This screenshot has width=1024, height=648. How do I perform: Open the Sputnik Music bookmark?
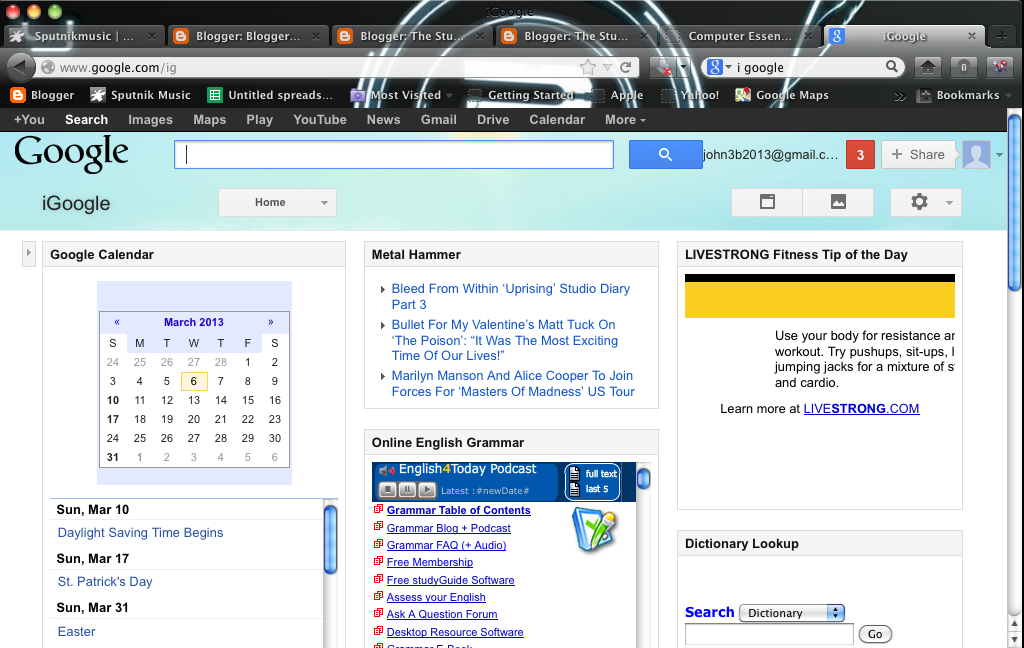click(x=140, y=95)
